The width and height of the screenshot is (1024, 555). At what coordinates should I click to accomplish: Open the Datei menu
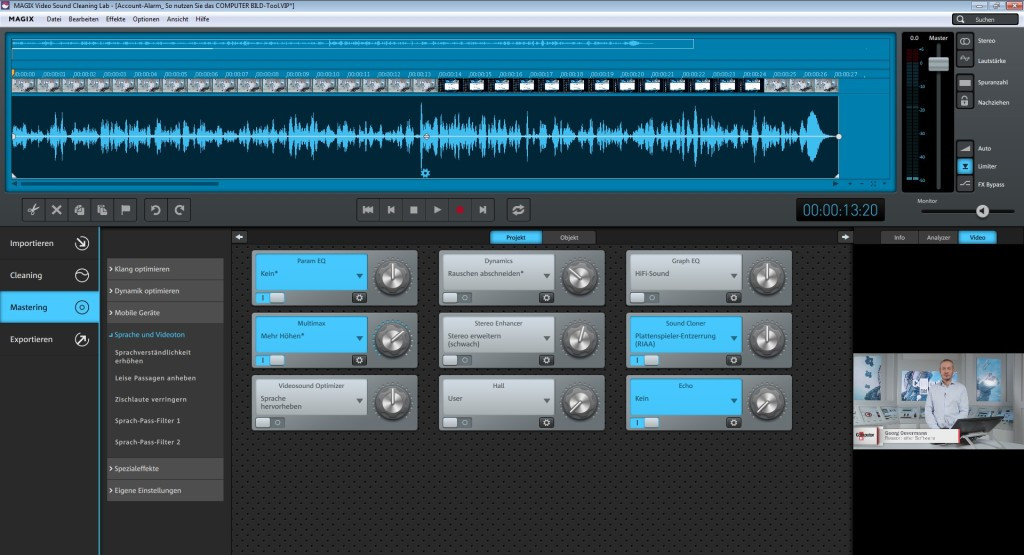(x=54, y=20)
